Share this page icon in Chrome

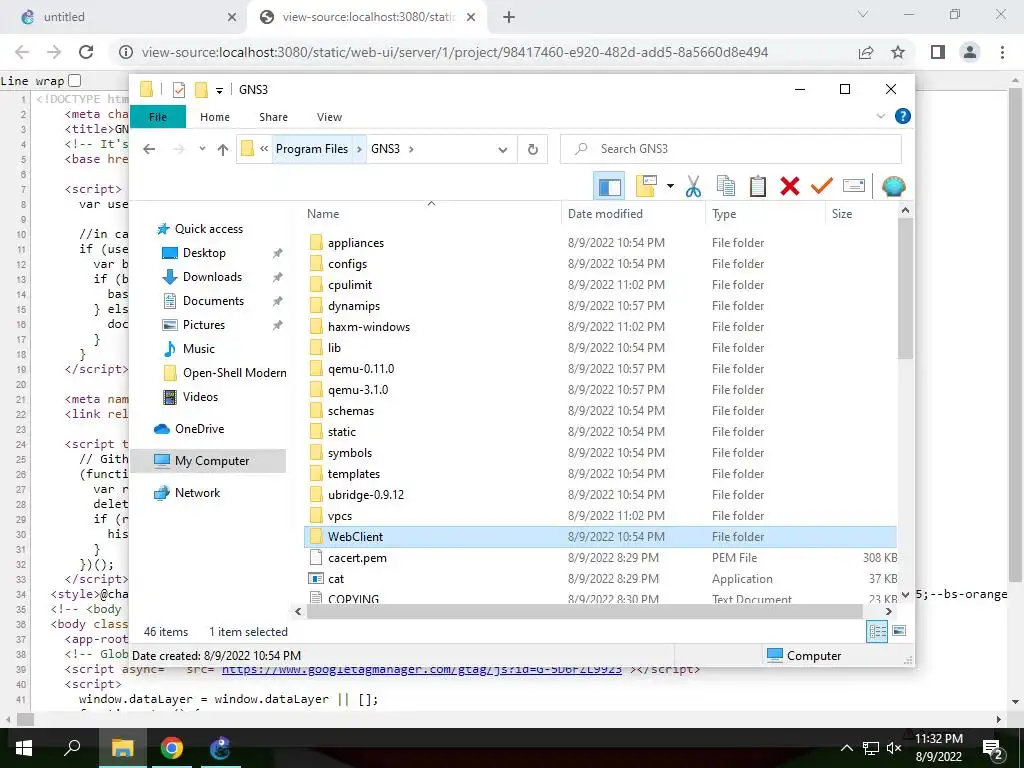(866, 52)
